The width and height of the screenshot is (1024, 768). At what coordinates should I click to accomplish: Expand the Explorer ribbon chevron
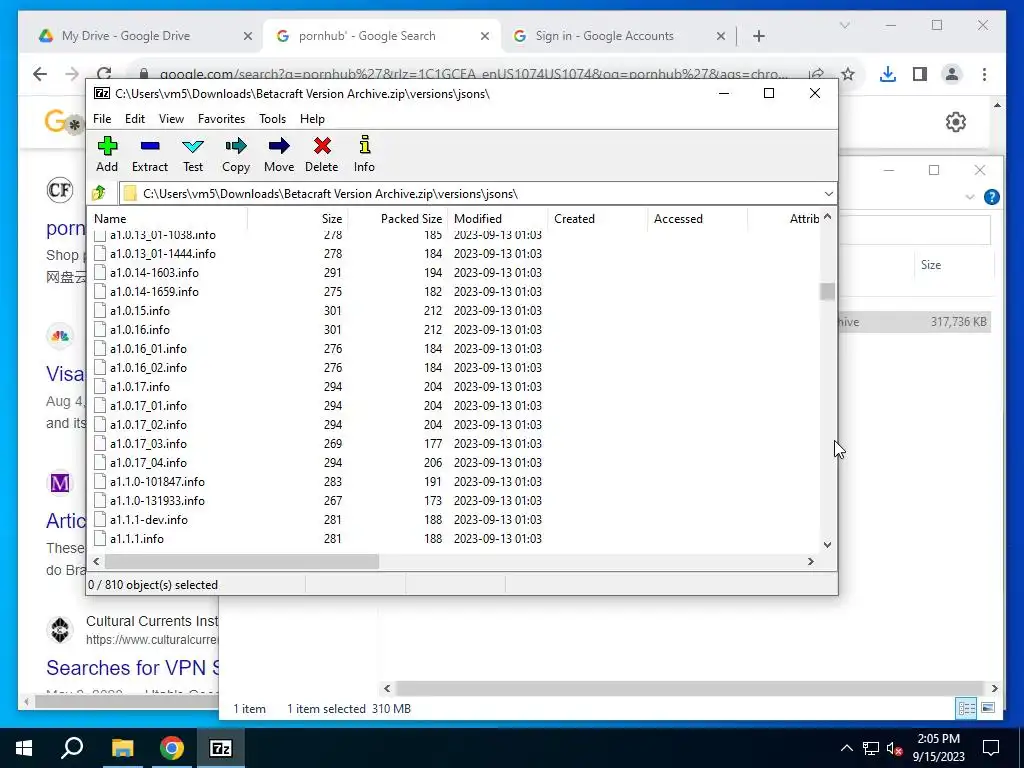pyautogui.click(x=970, y=197)
